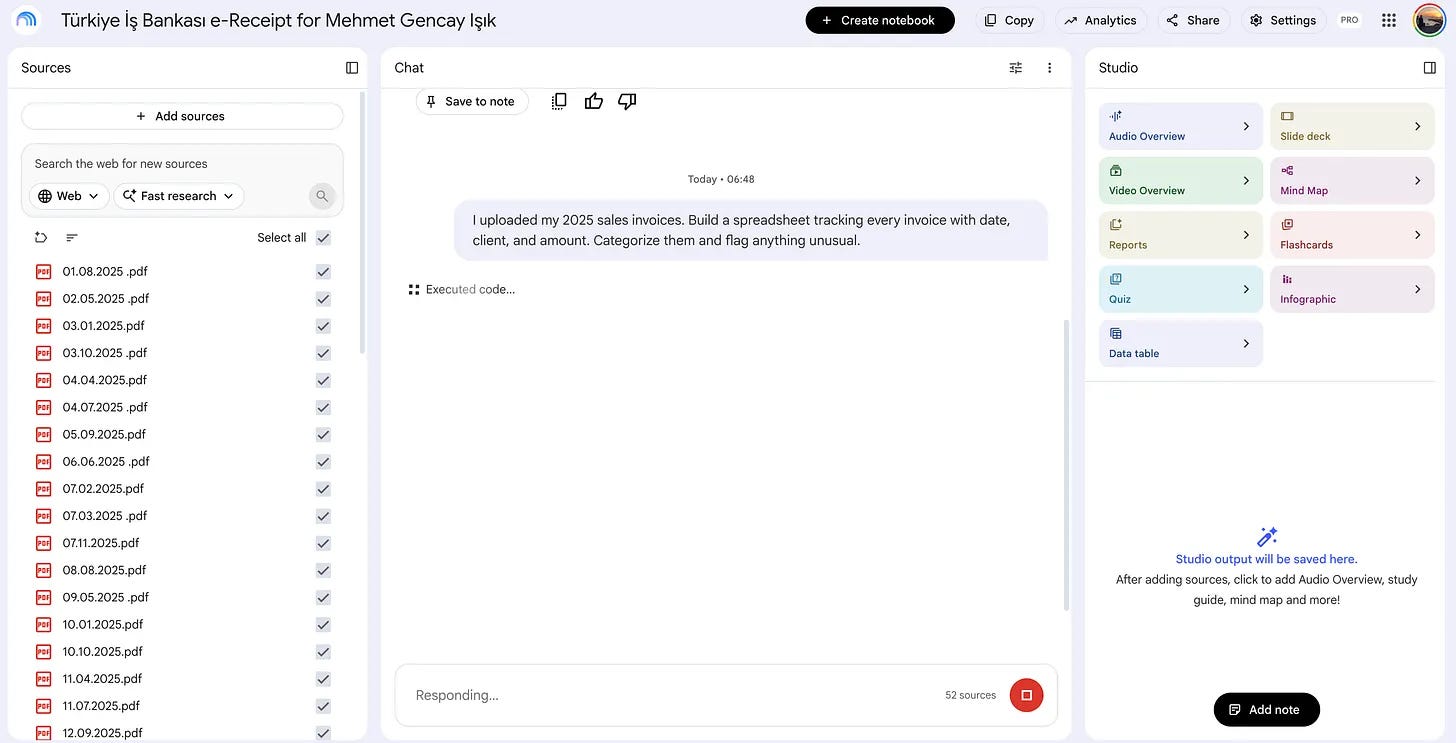Image resolution: width=1456 pixels, height=743 pixels.
Task: Click the Mind Map icon
Action: click(1287, 171)
